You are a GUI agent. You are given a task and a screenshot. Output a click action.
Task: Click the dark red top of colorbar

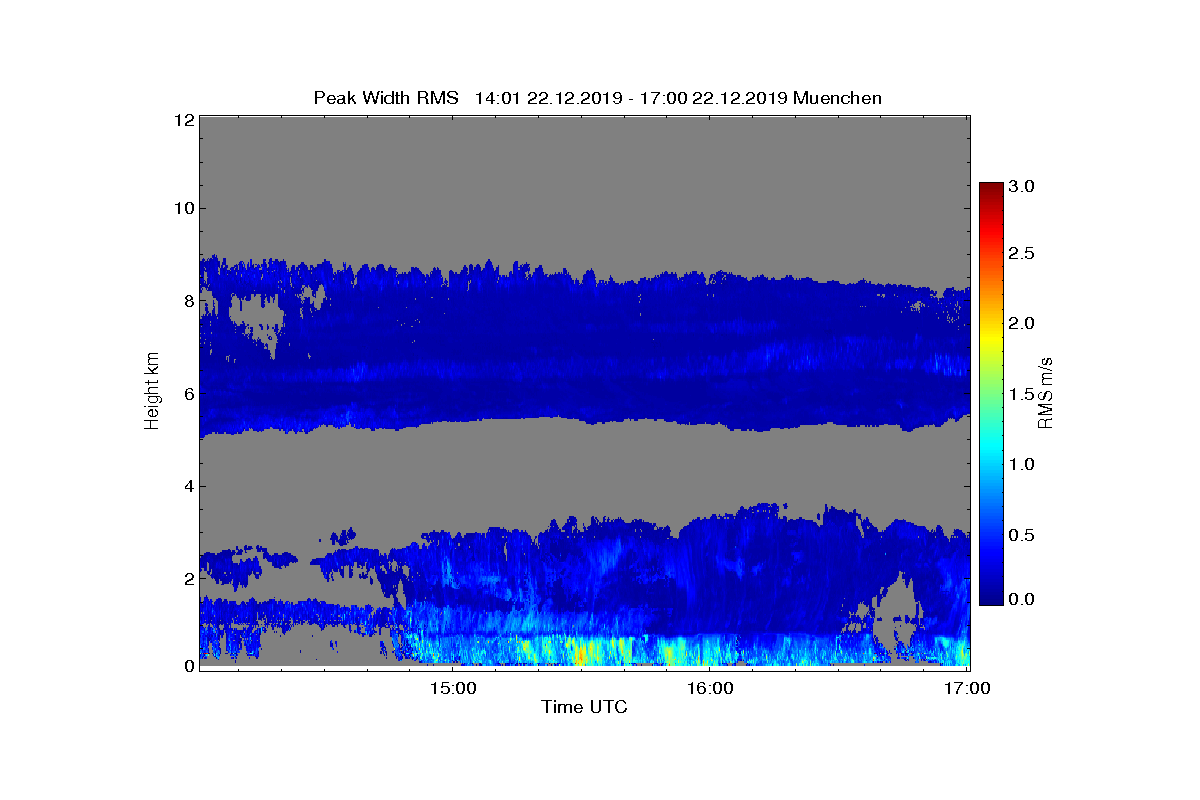[x=991, y=188]
